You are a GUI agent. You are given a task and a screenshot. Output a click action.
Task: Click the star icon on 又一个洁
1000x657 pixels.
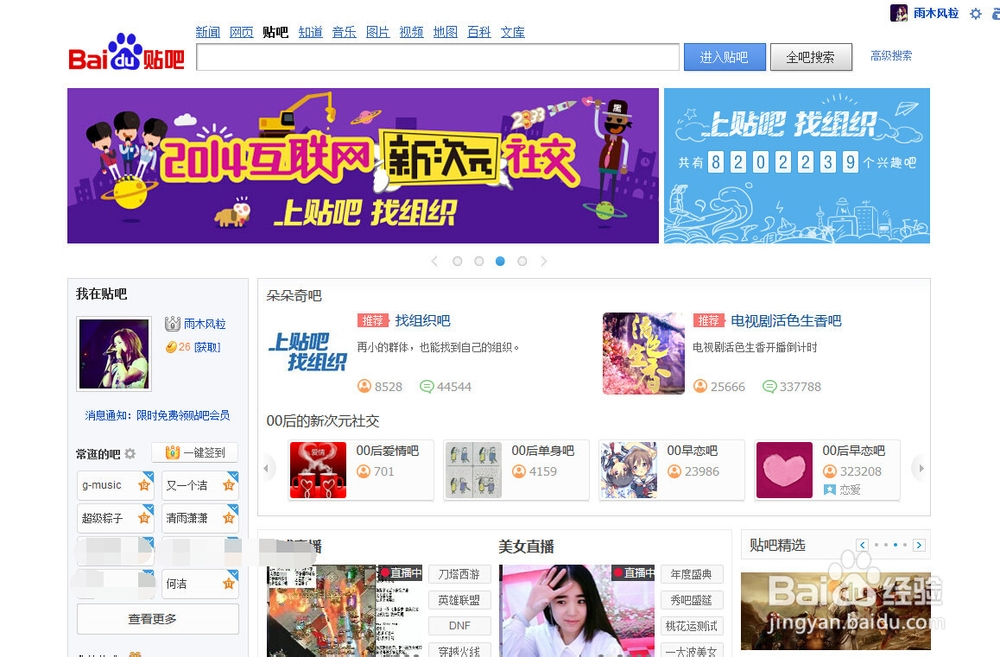point(228,485)
